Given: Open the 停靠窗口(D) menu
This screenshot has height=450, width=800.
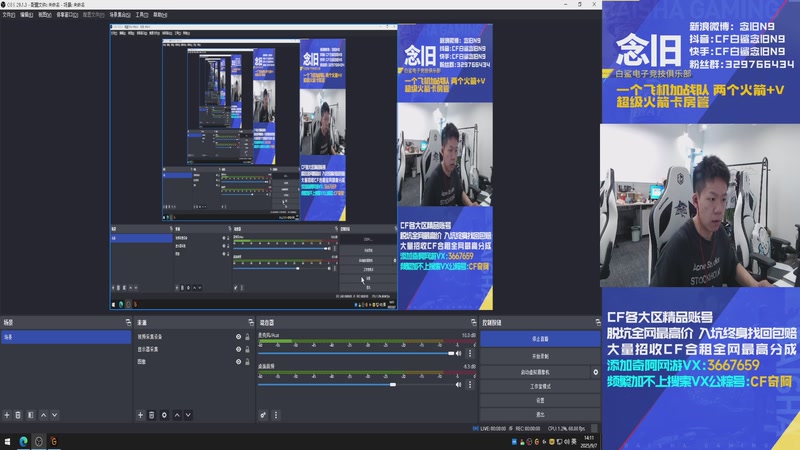Looking at the screenshot, I should click(67, 15).
